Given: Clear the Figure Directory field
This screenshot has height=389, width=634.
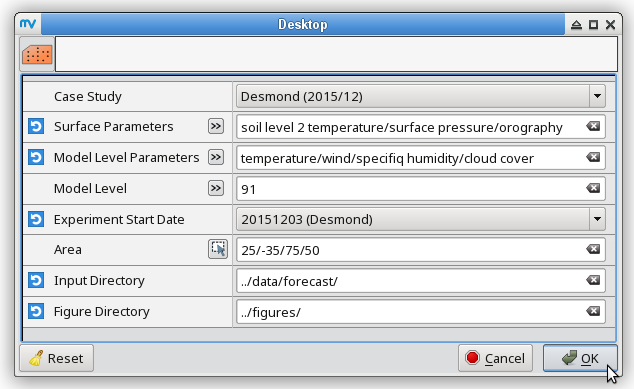Looking at the screenshot, I should click(x=593, y=311).
